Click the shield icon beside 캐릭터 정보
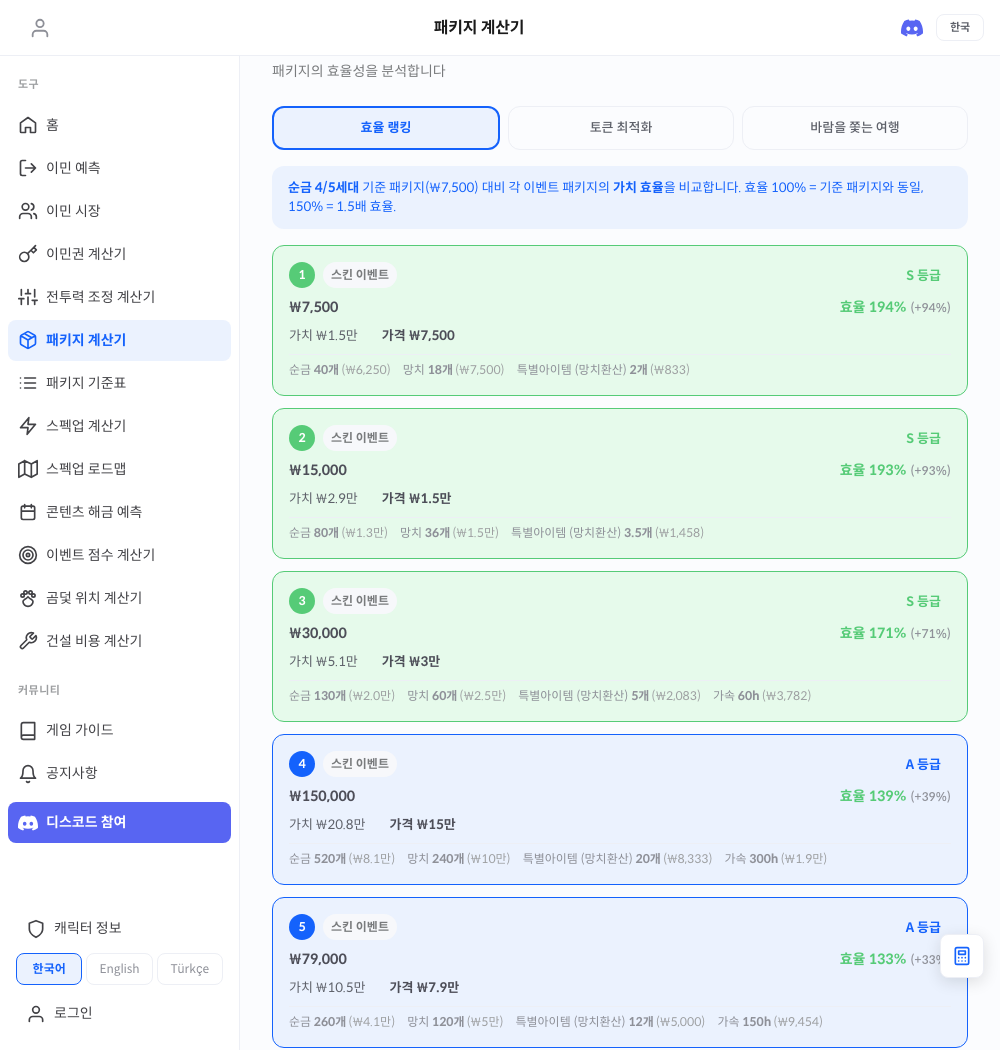The image size is (1000, 1050). 35,928
